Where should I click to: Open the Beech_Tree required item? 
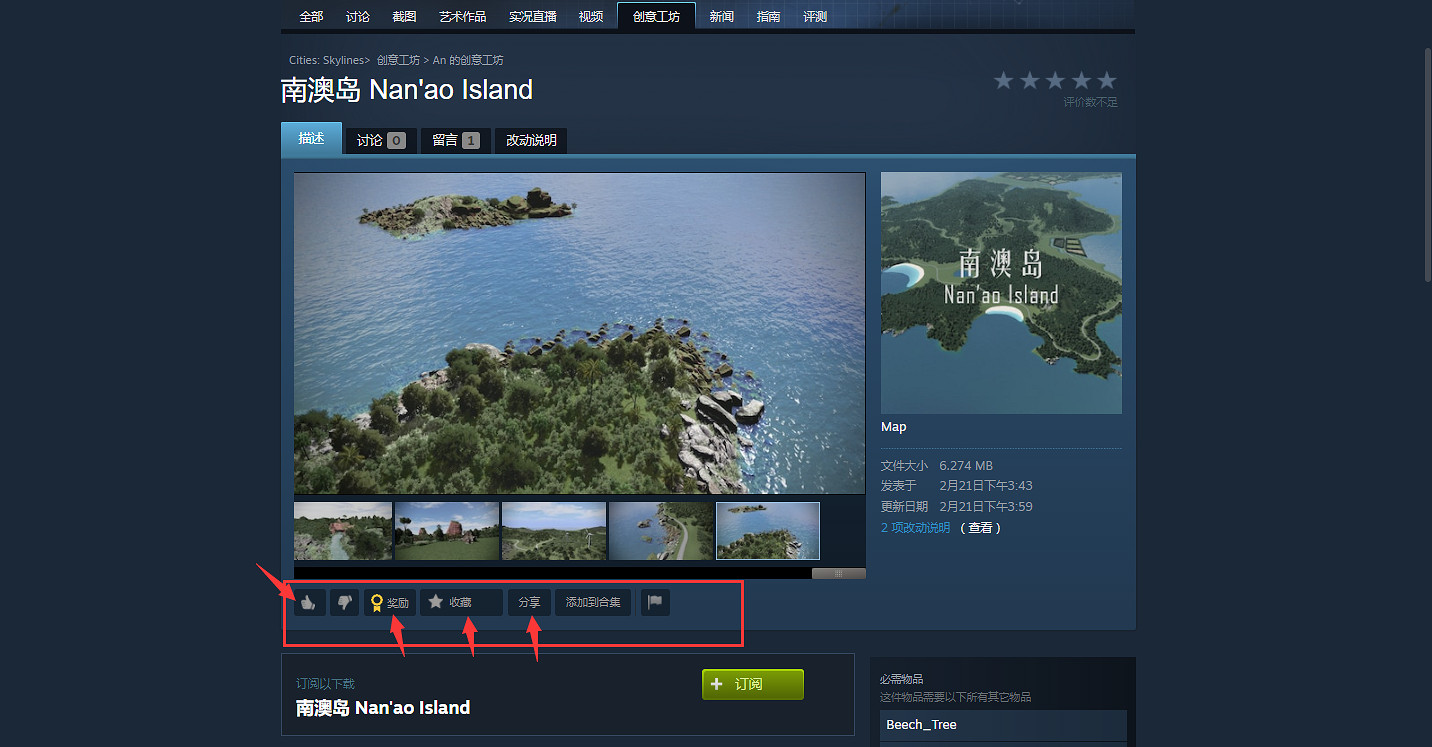(921, 725)
